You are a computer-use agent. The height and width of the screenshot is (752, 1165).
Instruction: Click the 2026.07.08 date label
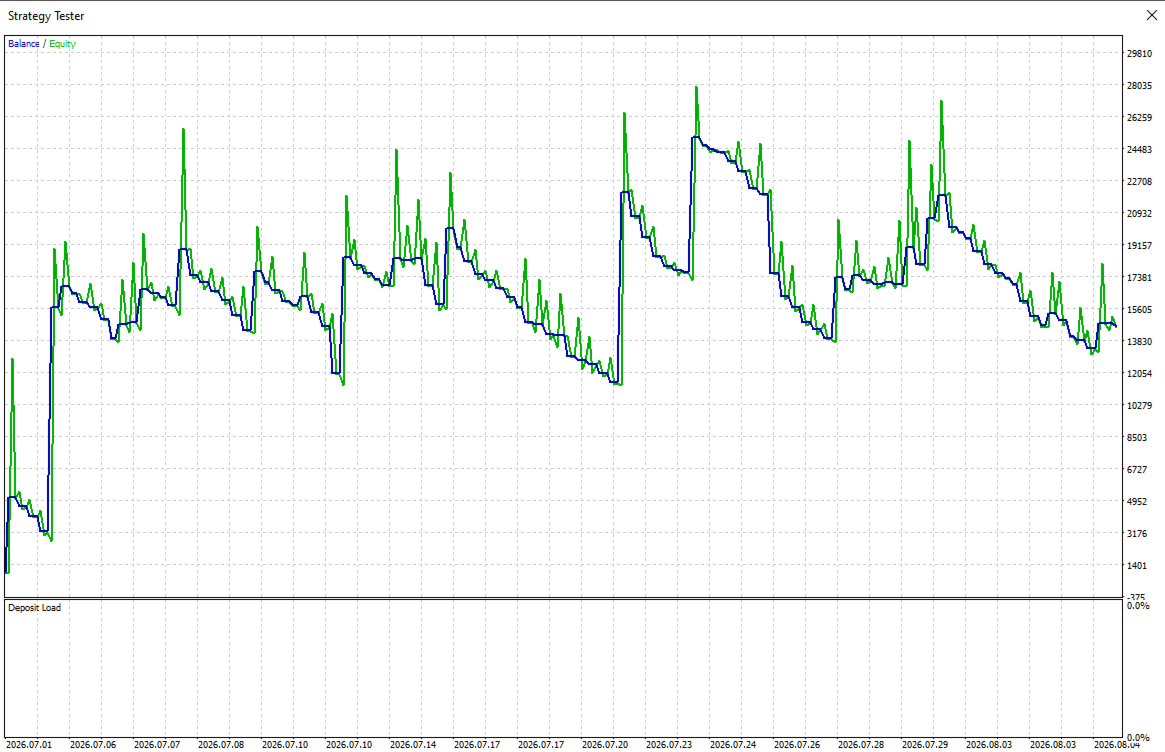tap(221, 744)
